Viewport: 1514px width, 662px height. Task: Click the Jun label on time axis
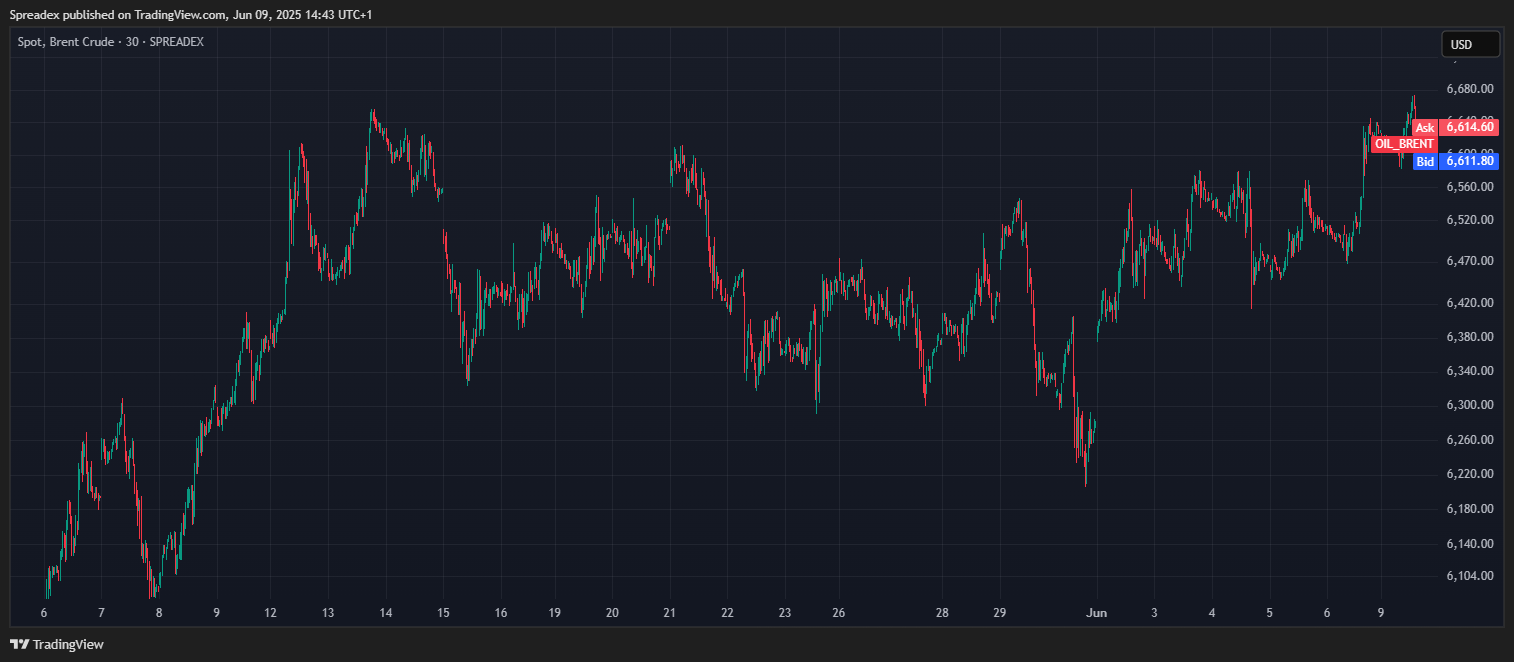[x=1097, y=613]
